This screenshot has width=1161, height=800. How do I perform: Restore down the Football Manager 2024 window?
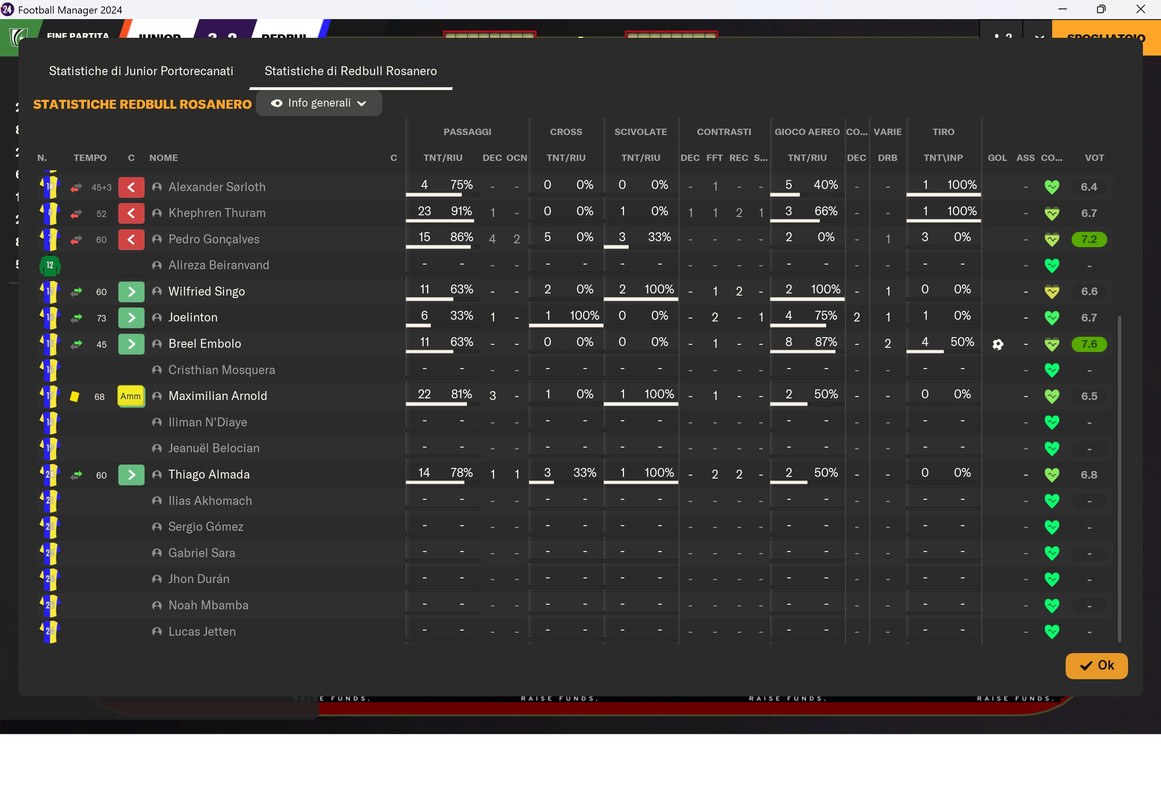(1101, 9)
